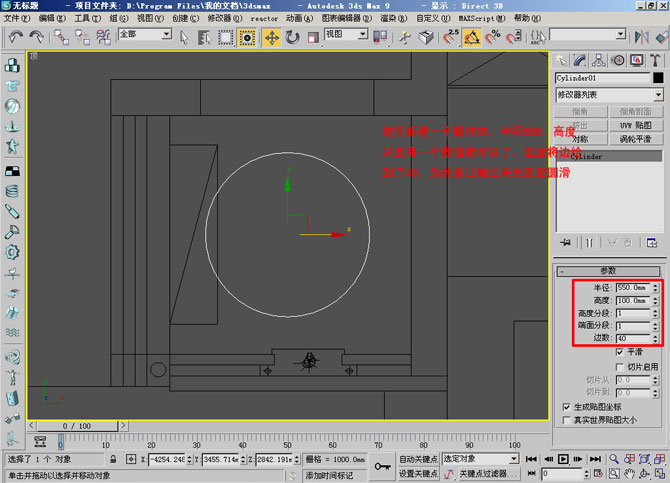Click the 0 / 100 time slider
The height and width of the screenshot is (483, 670).
coord(77,426)
